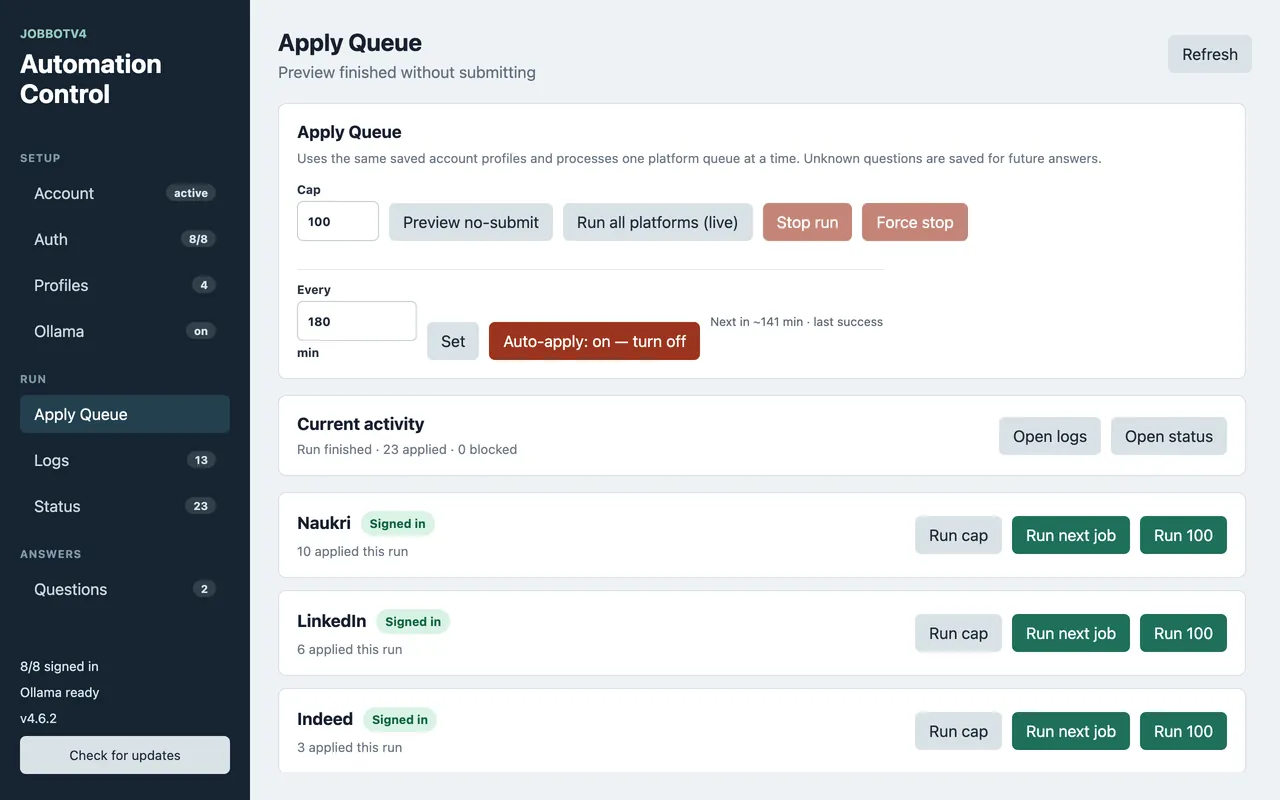This screenshot has height=800, width=1280.
Task: Click Open logs in Current activity
Action: [1050, 436]
